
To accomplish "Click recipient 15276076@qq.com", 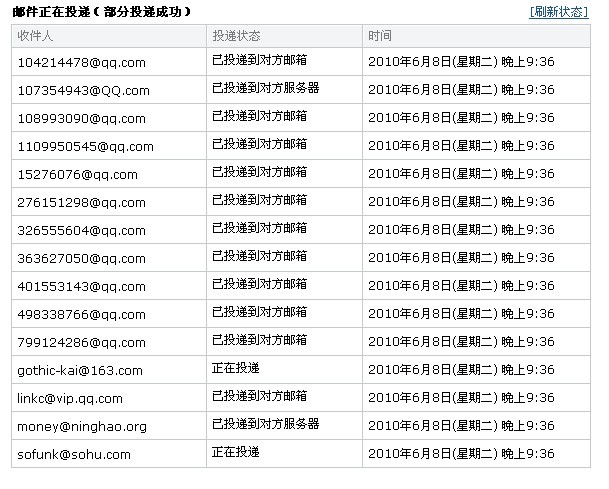I will tap(78, 174).
